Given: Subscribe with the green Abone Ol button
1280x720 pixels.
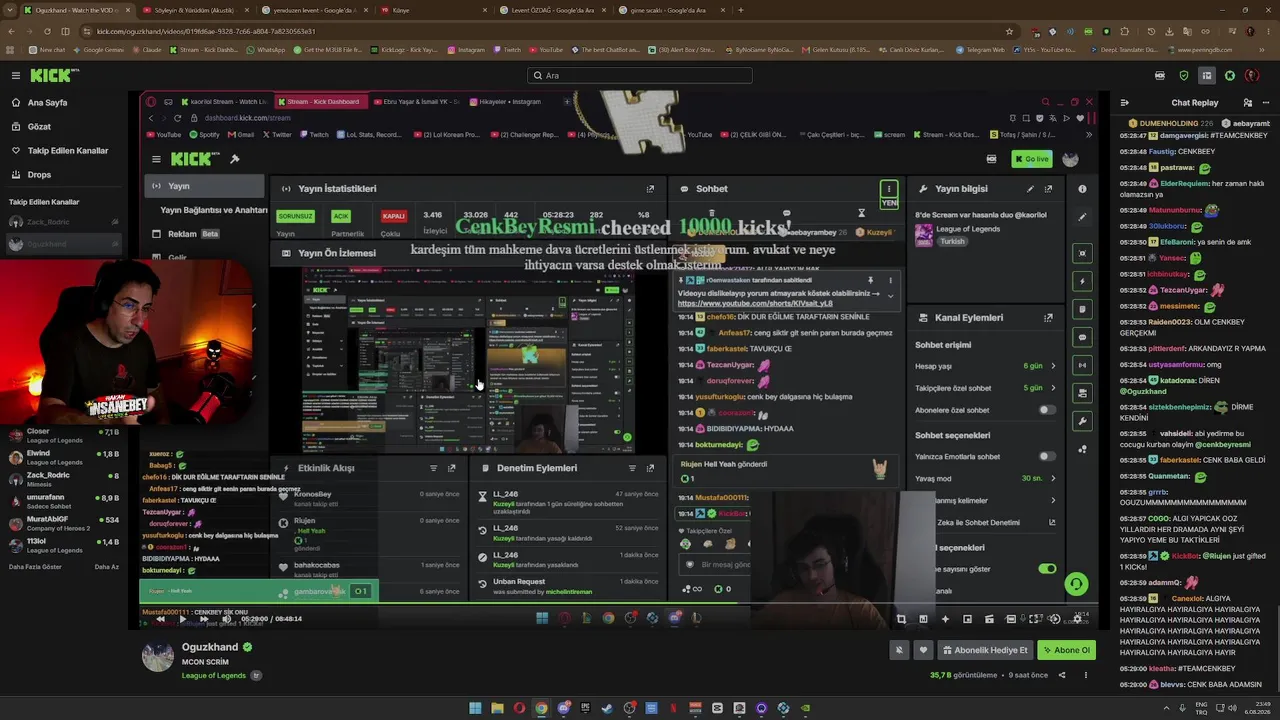Looking at the screenshot, I should [x=1066, y=650].
